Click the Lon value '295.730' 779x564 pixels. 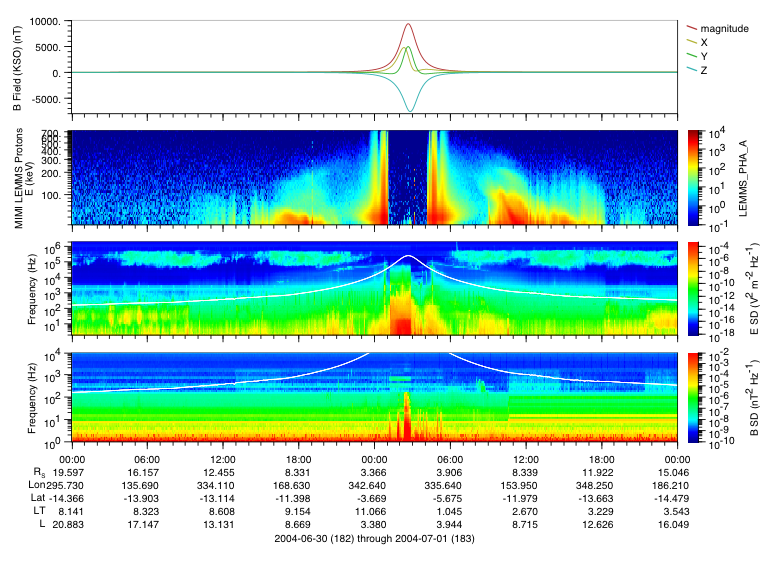click(x=65, y=485)
